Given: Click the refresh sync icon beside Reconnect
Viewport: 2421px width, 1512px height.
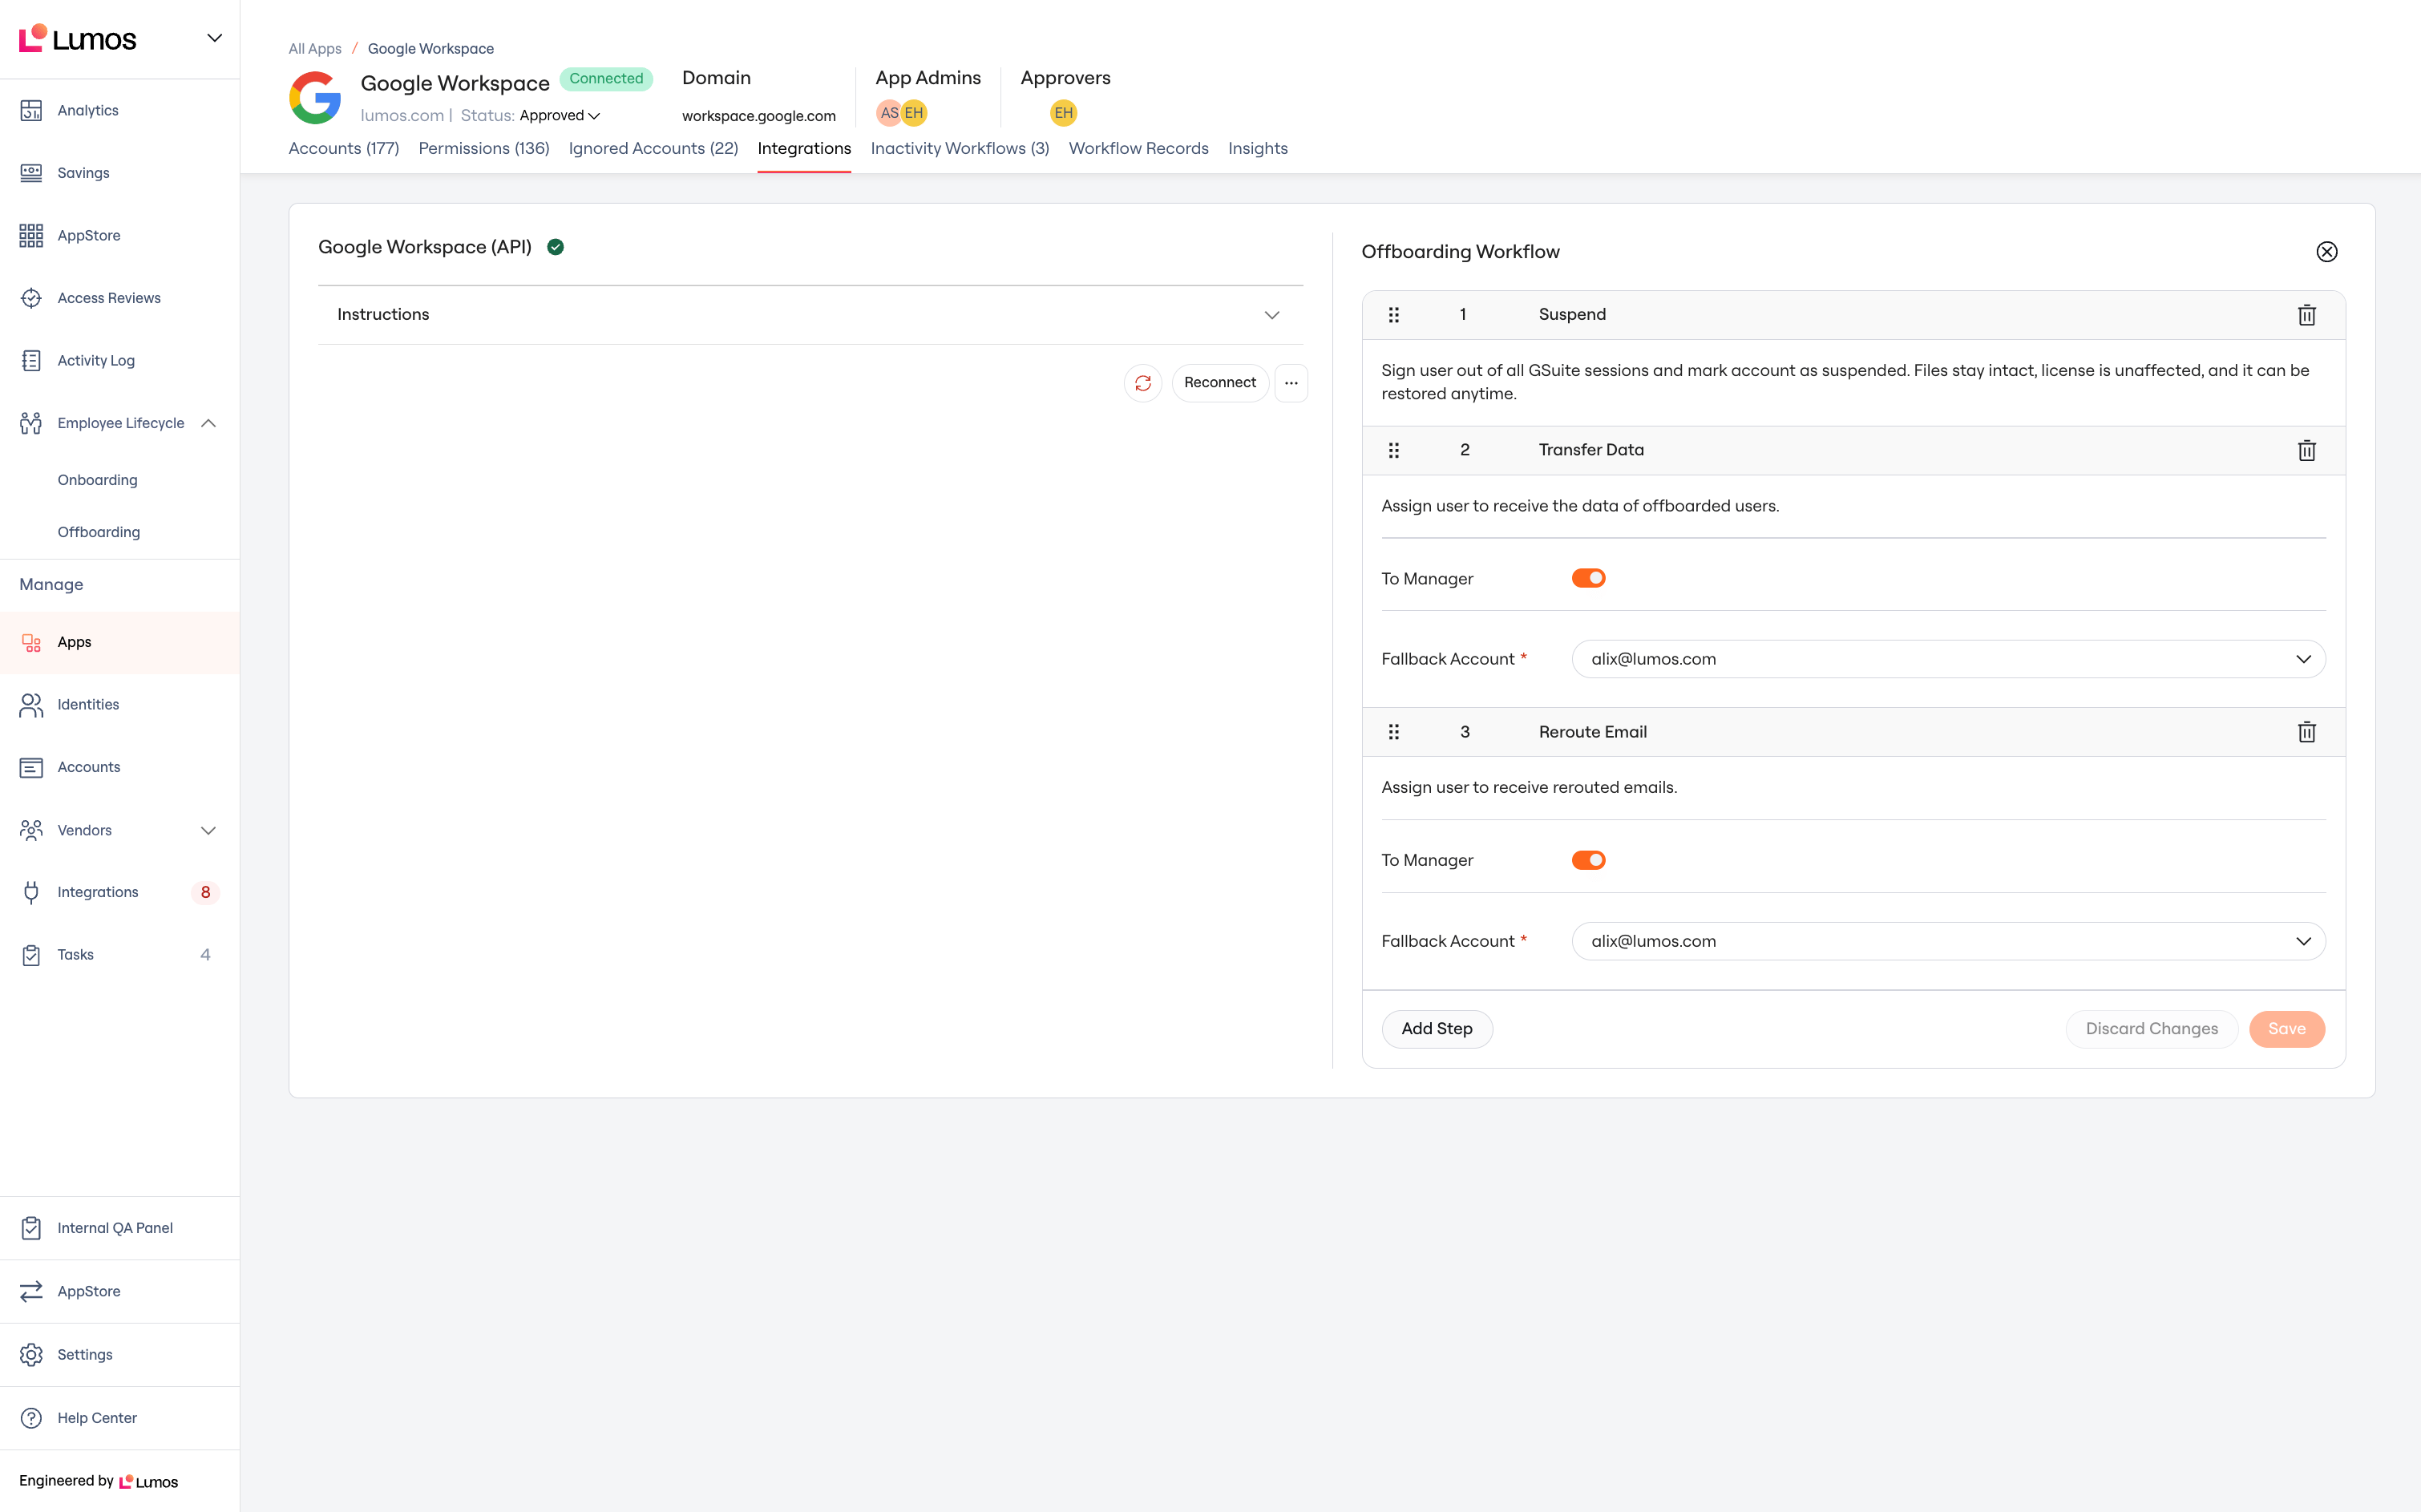Looking at the screenshot, I should click(x=1143, y=383).
